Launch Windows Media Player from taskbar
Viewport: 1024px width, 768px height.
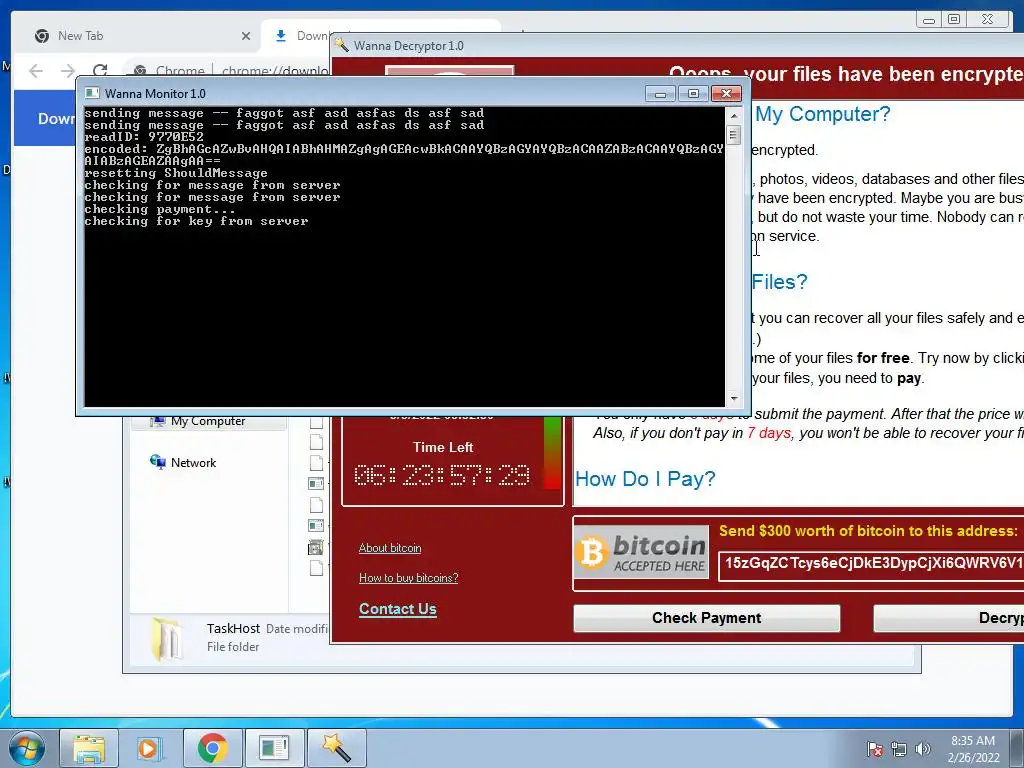pos(148,748)
